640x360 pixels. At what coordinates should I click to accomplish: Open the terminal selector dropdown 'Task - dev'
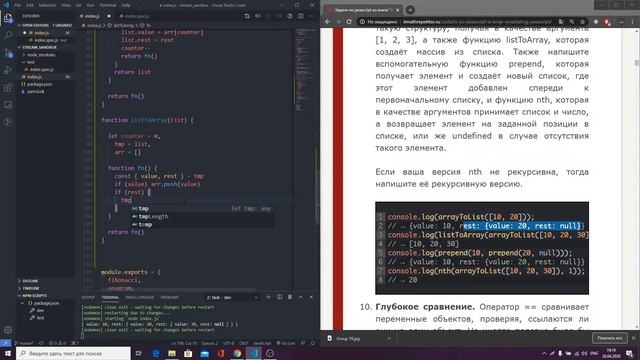coord(232,297)
